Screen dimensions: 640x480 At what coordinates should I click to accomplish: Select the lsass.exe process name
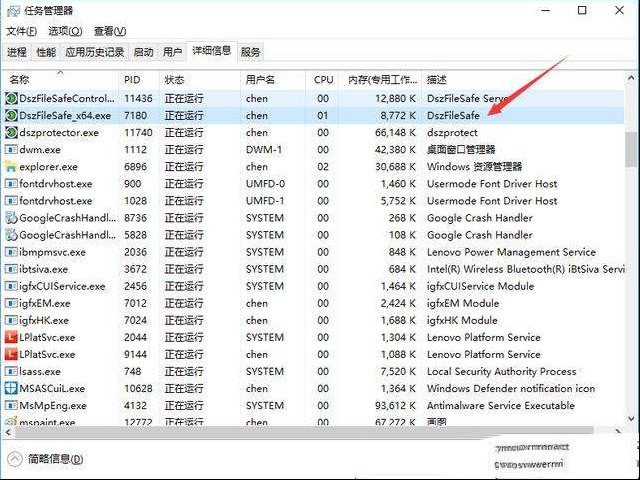coord(40,372)
